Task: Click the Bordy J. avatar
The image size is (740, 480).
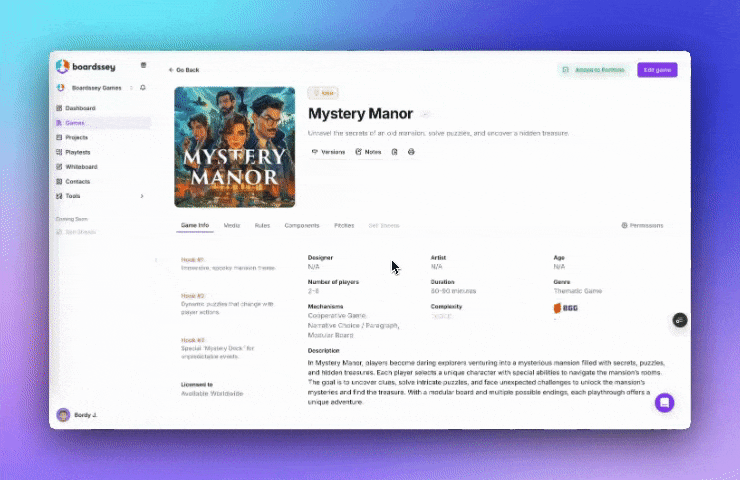Action: (63, 415)
